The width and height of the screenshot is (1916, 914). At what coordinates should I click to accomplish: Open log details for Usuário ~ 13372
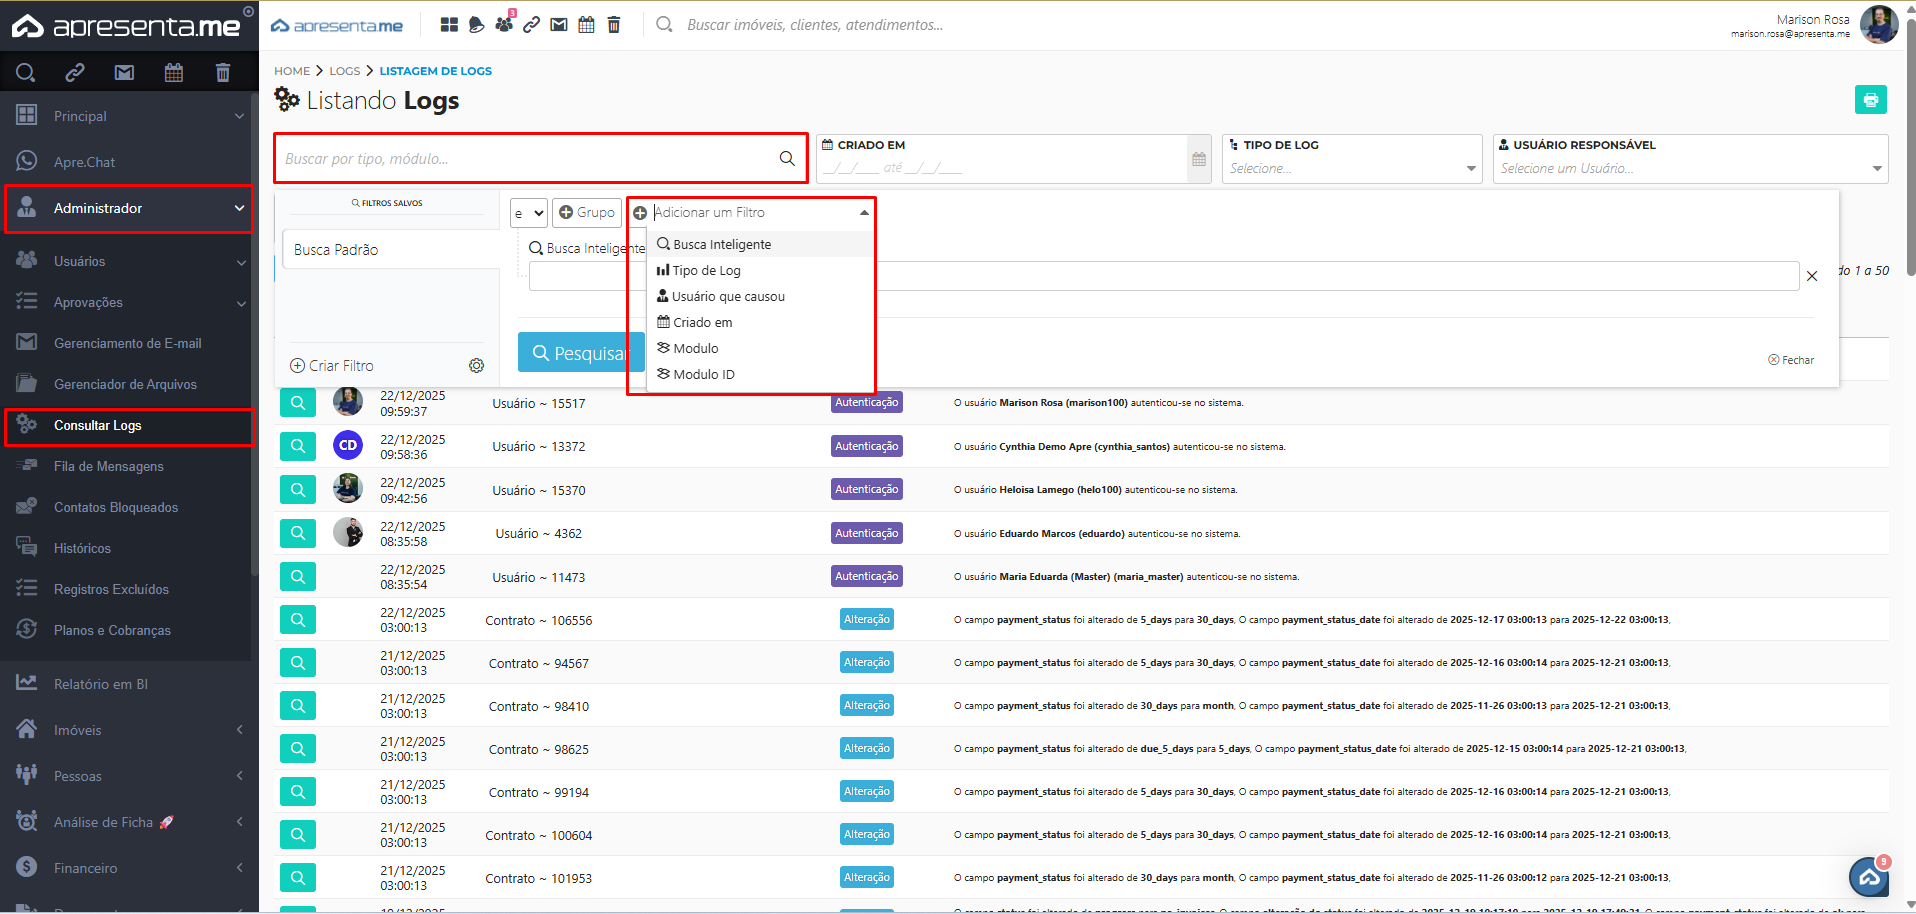coord(298,446)
